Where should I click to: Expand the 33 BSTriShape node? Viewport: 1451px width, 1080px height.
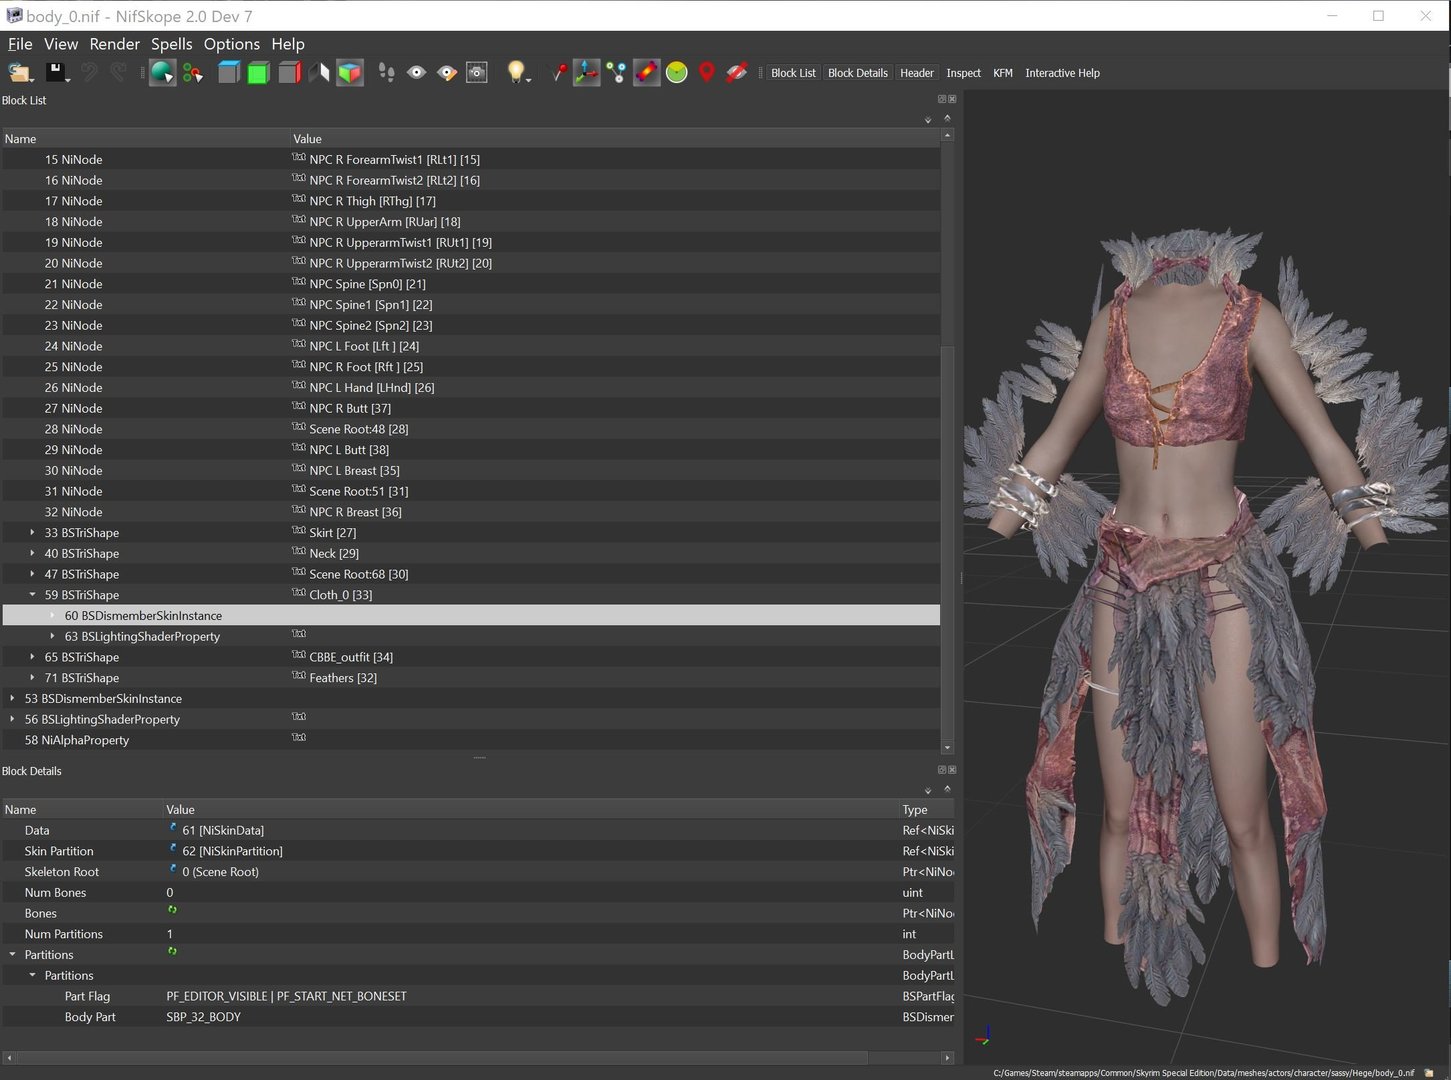tap(32, 533)
